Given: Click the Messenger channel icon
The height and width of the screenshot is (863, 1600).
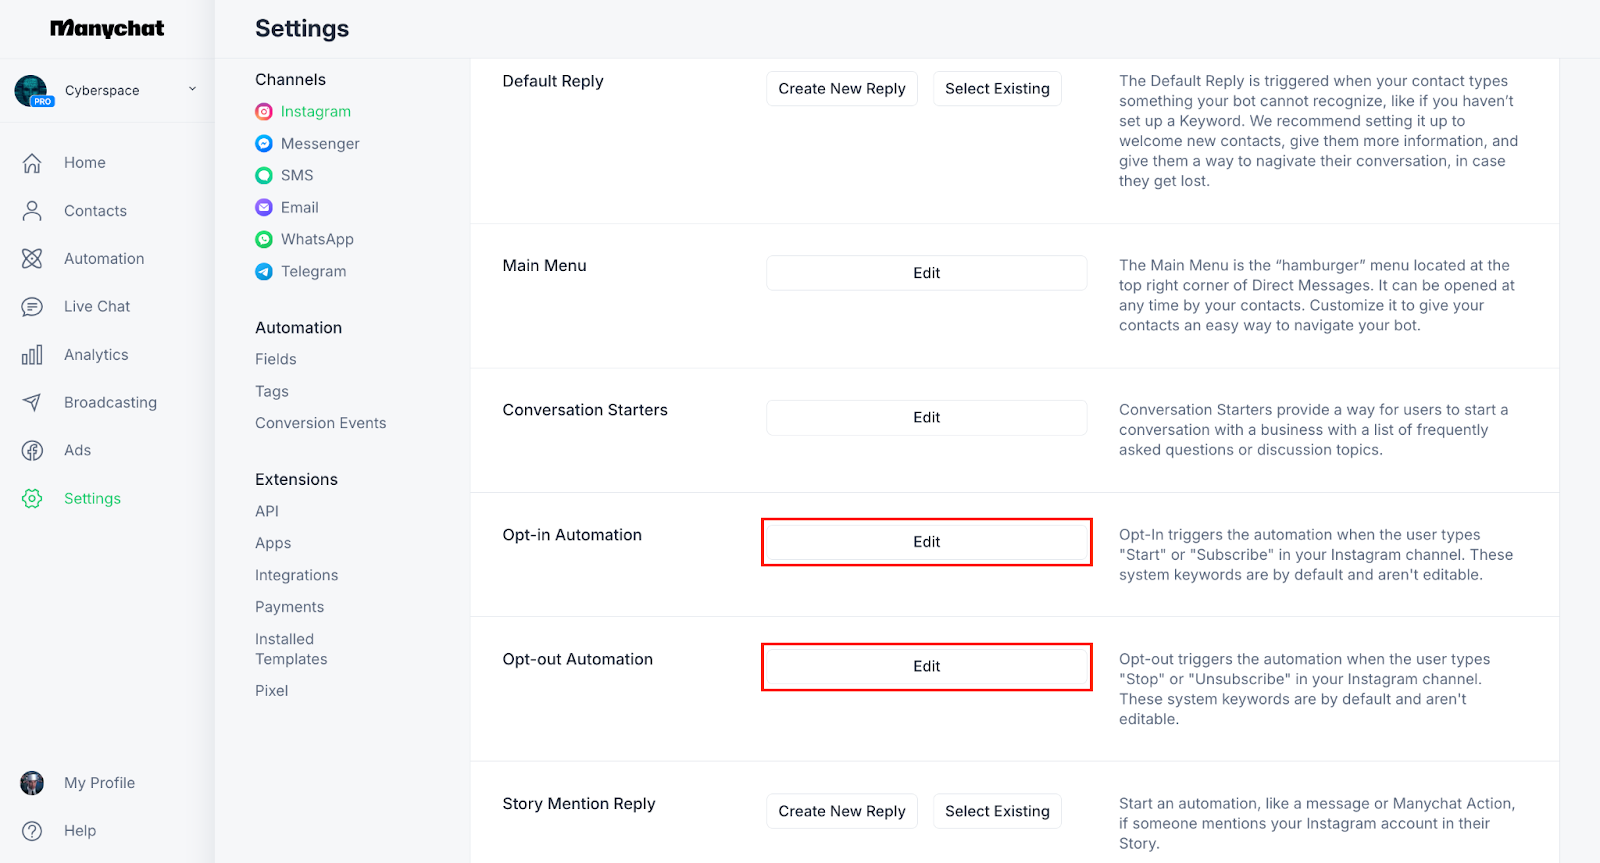Looking at the screenshot, I should (264, 144).
